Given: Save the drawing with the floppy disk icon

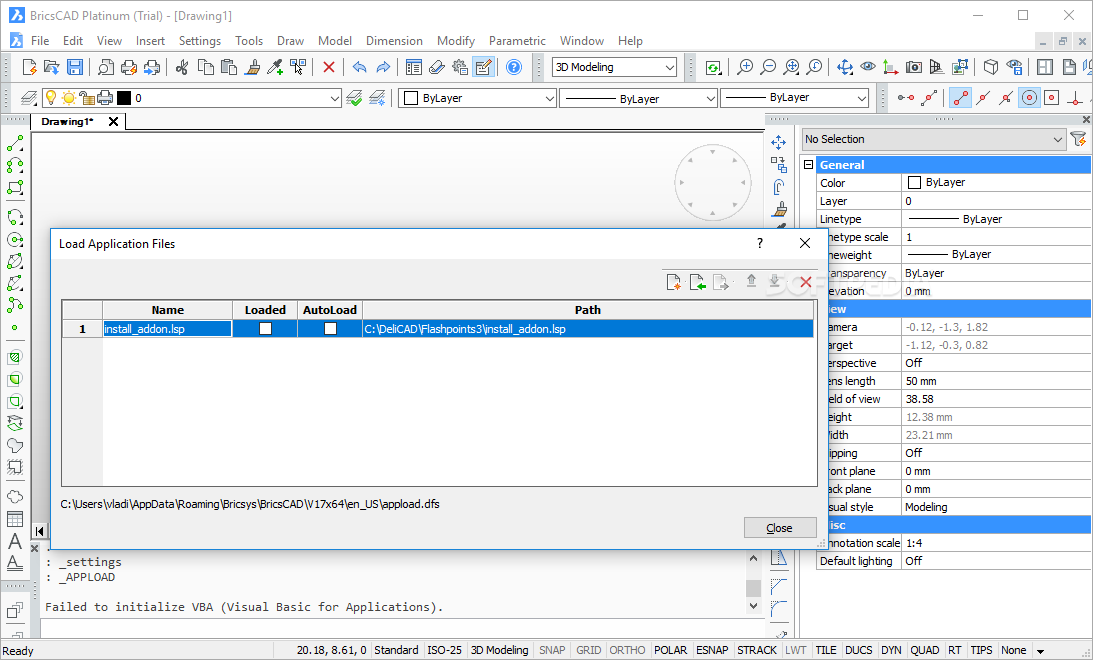Looking at the screenshot, I should pos(75,67).
